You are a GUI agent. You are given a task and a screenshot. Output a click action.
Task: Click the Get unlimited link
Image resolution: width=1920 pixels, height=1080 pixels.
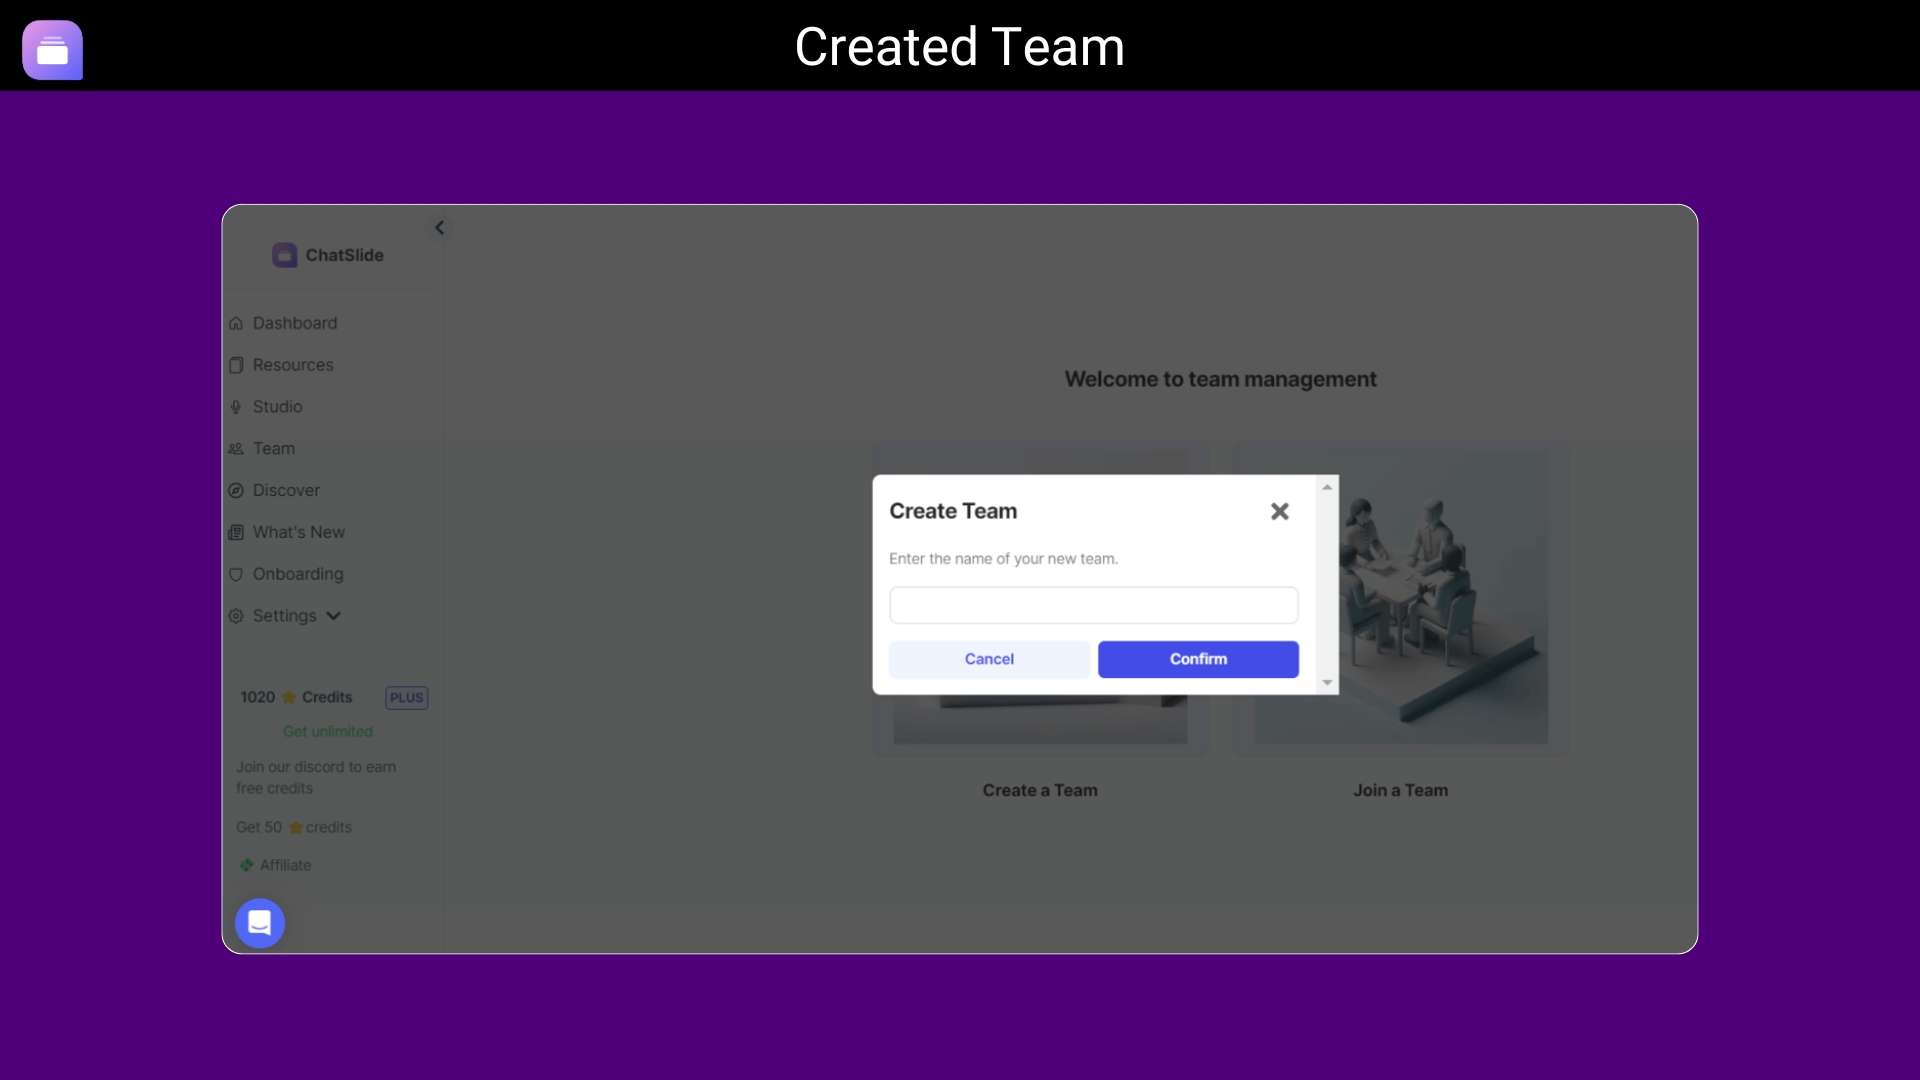327,731
